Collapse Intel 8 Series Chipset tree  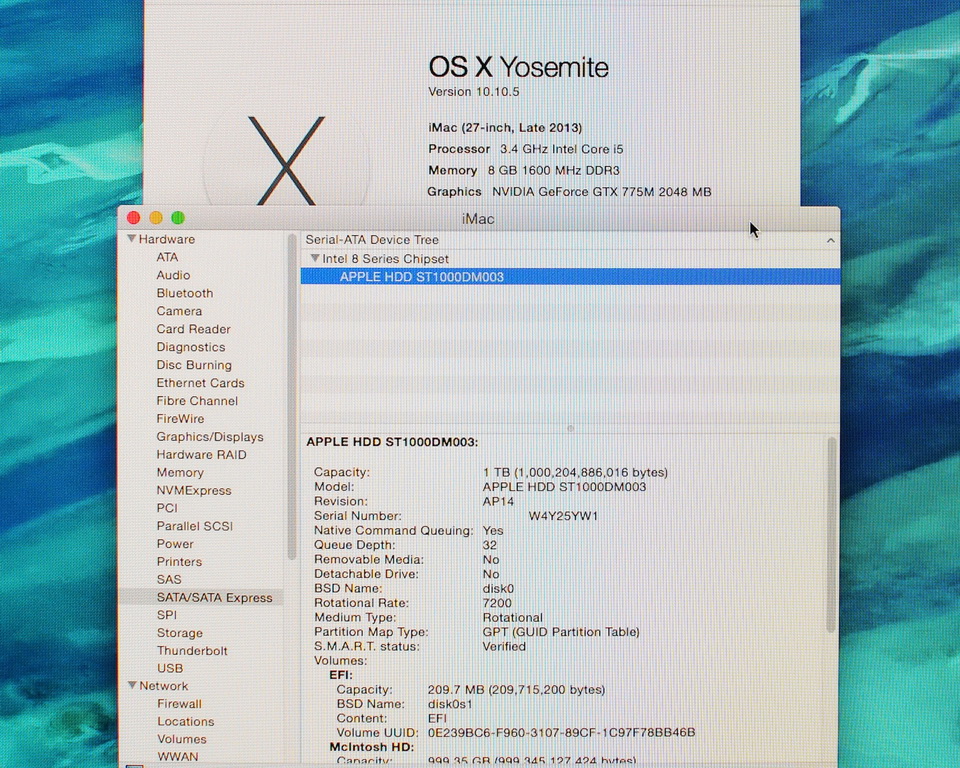(315, 258)
